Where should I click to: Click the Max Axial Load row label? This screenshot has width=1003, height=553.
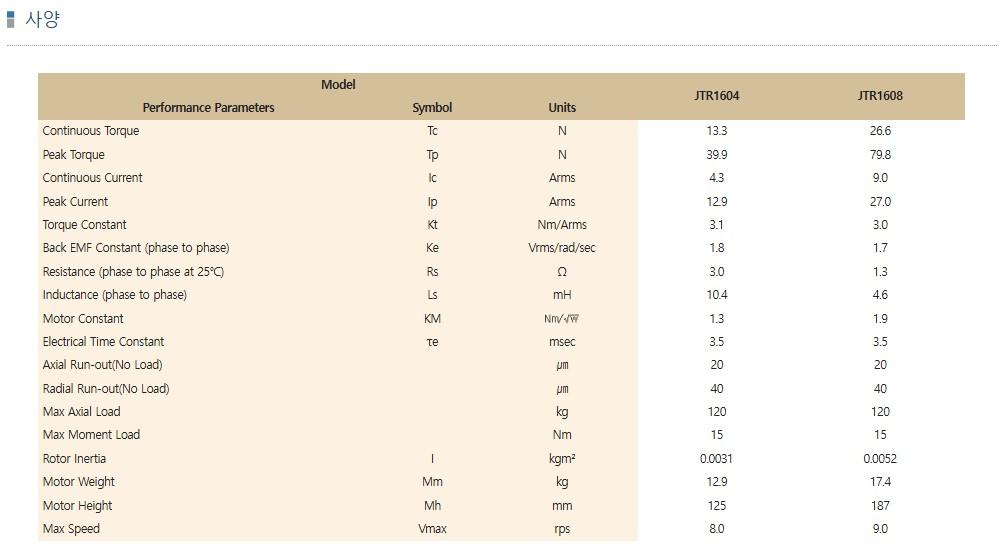coord(81,412)
